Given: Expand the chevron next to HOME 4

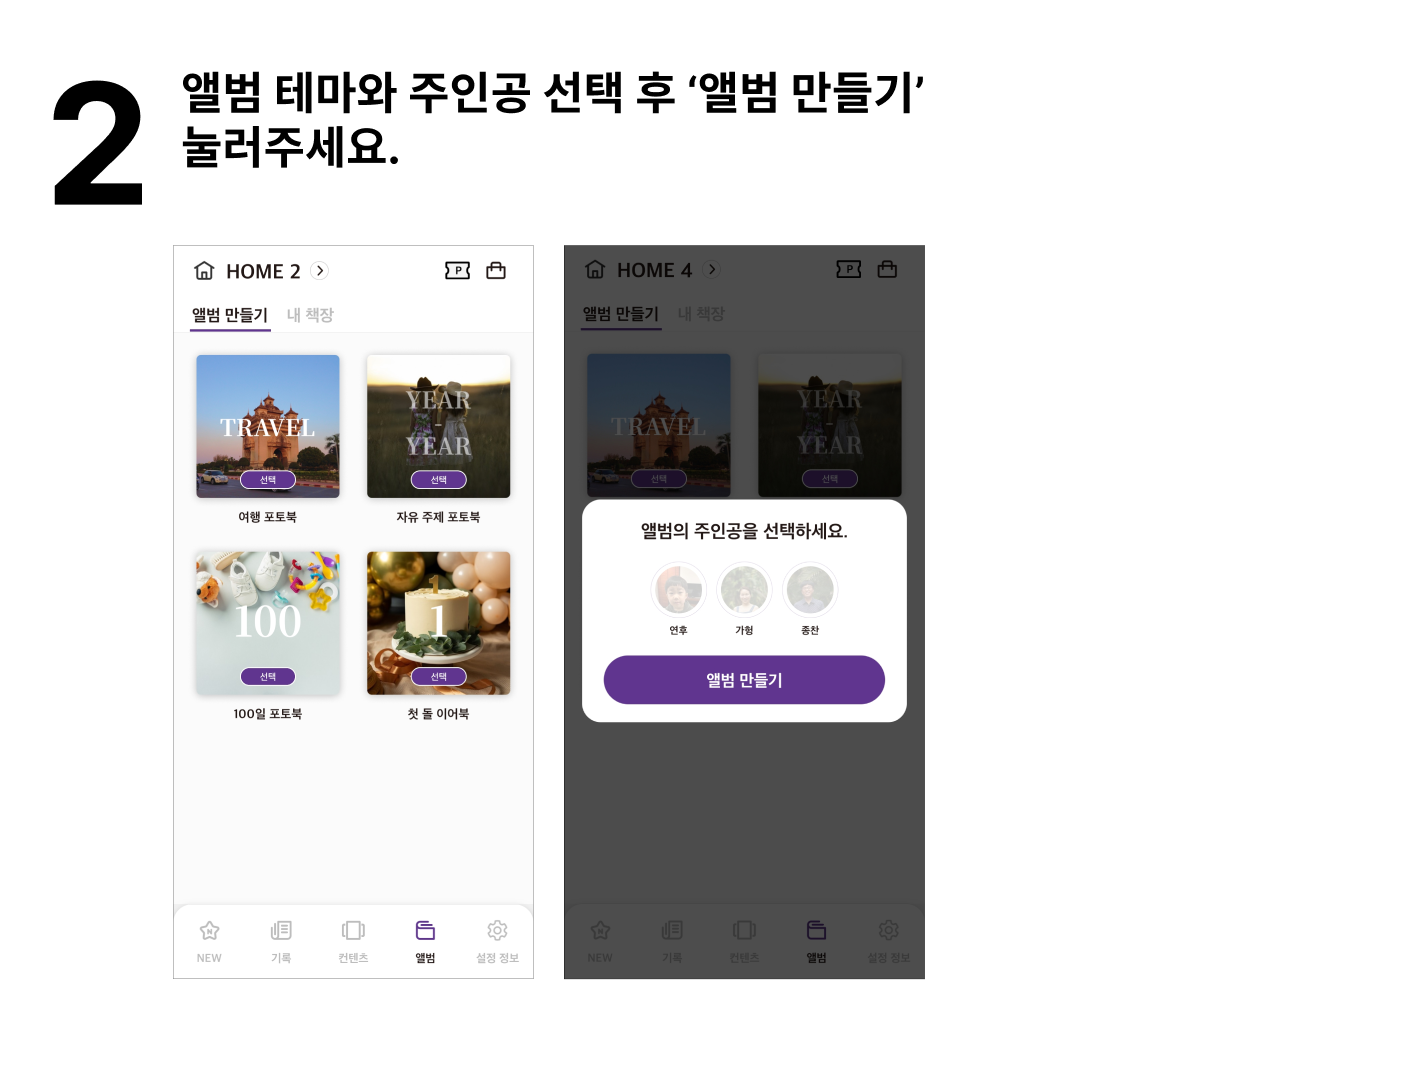Looking at the screenshot, I should pos(712,270).
